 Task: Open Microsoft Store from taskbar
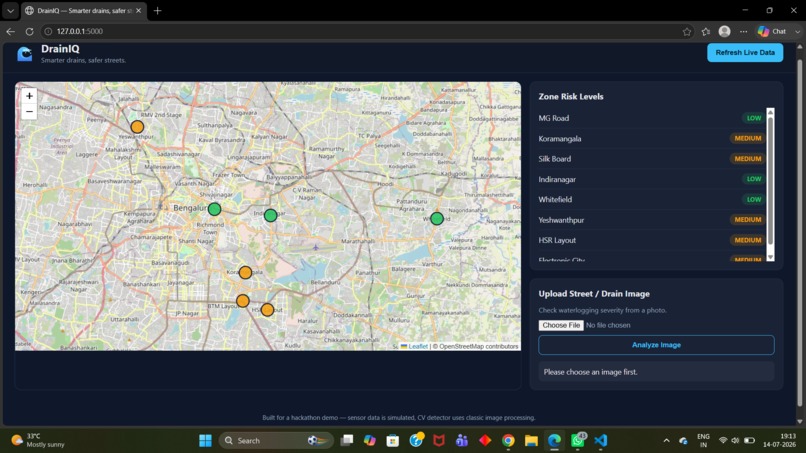393,441
